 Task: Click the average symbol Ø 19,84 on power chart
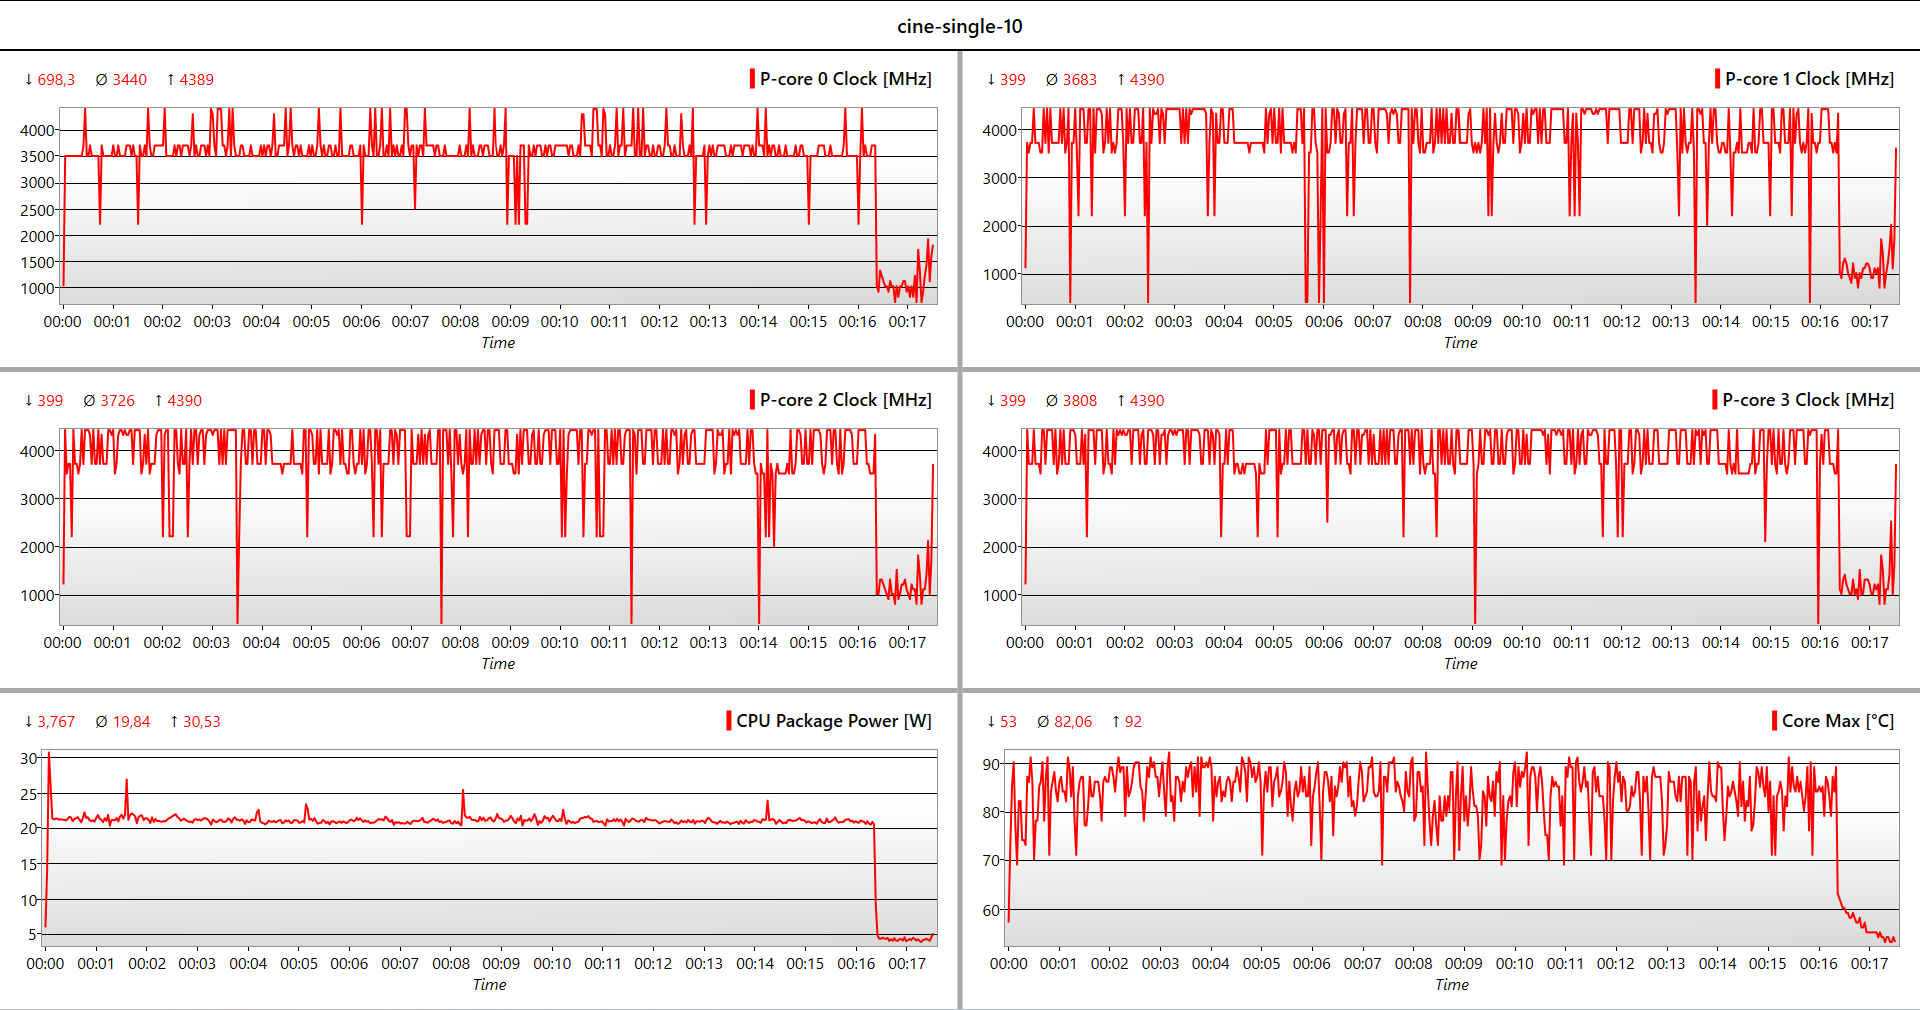(122, 720)
